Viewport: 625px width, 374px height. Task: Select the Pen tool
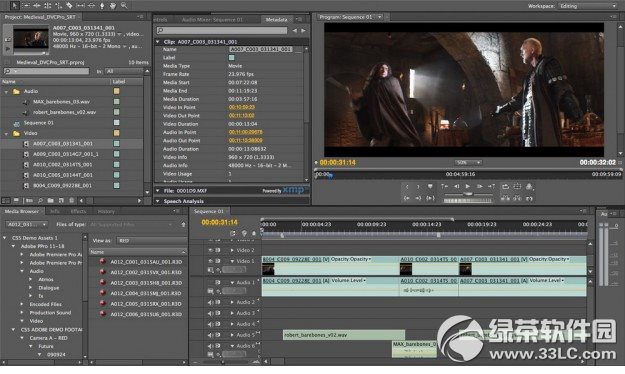[102, 6]
